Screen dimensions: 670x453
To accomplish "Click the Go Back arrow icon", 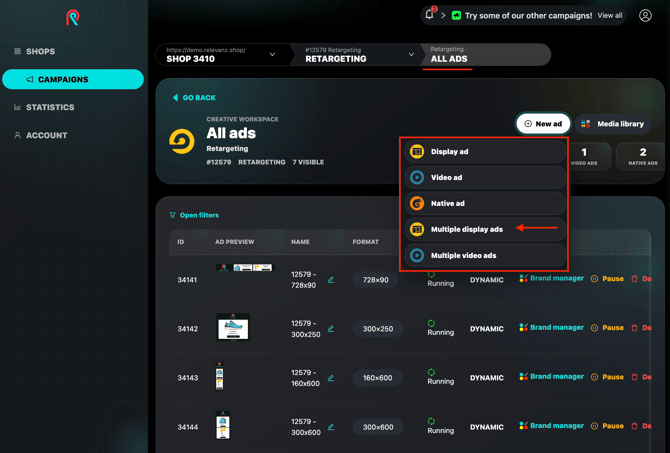I will 175,97.
